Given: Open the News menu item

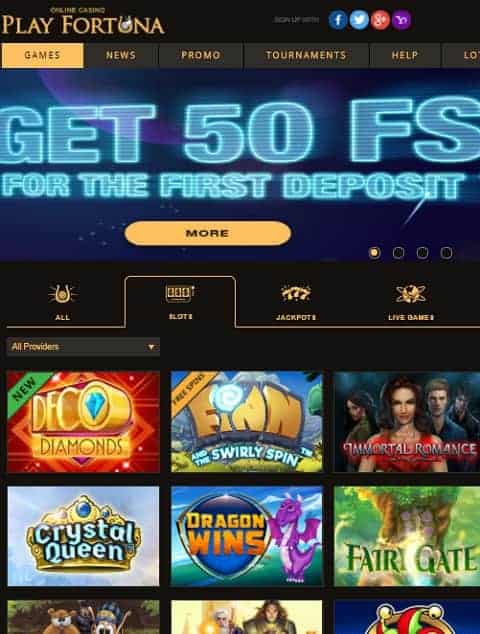Looking at the screenshot, I should coord(121,55).
